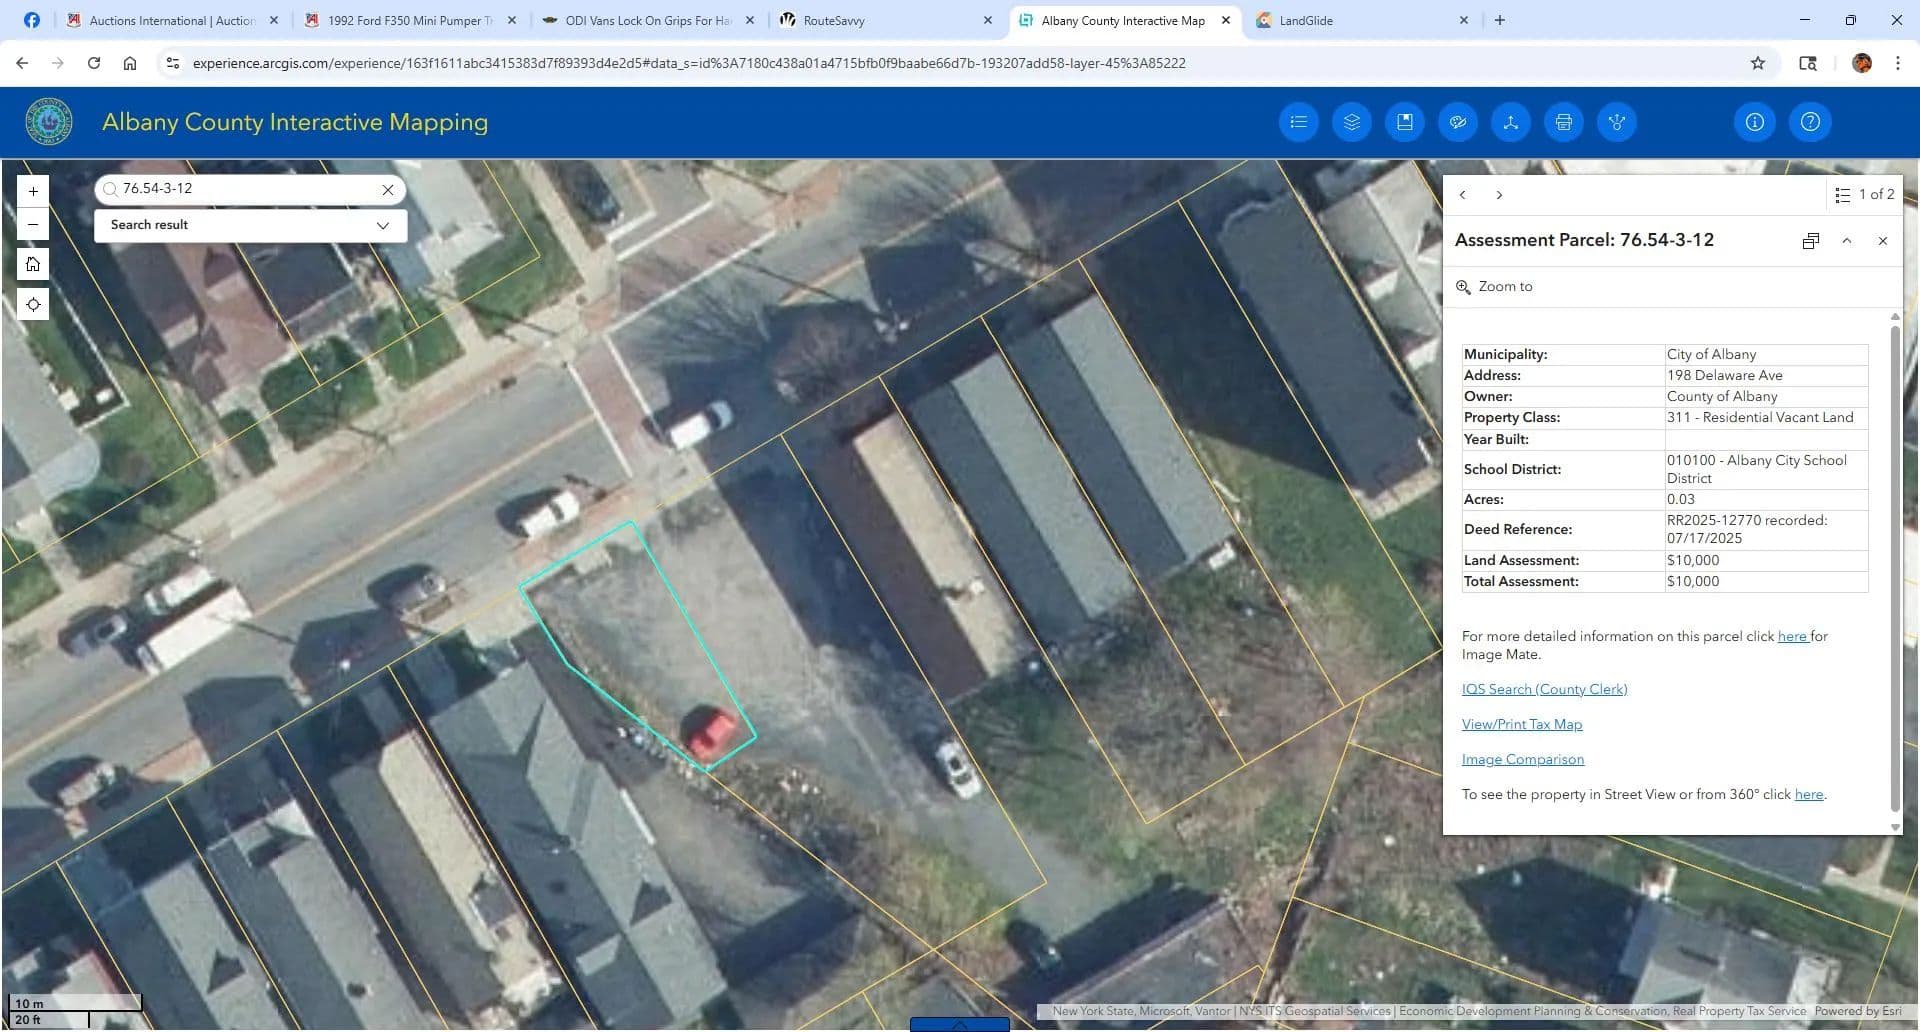This screenshot has height=1032, width=1920.
Task: Close the RouteSavvy browser tab
Action: [x=988, y=20]
